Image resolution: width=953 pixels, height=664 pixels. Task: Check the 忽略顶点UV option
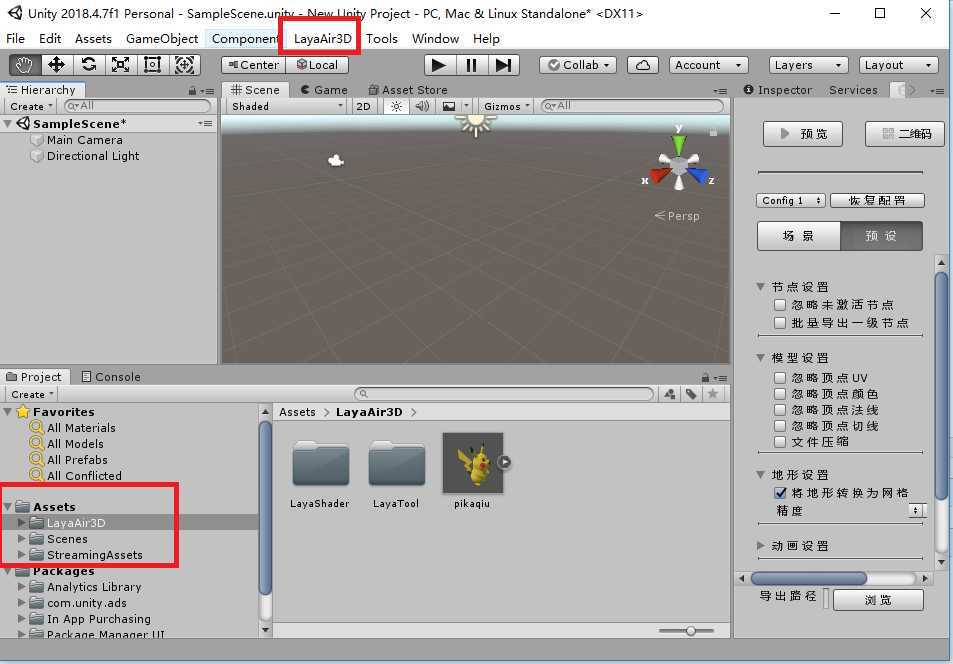click(780, 378)
